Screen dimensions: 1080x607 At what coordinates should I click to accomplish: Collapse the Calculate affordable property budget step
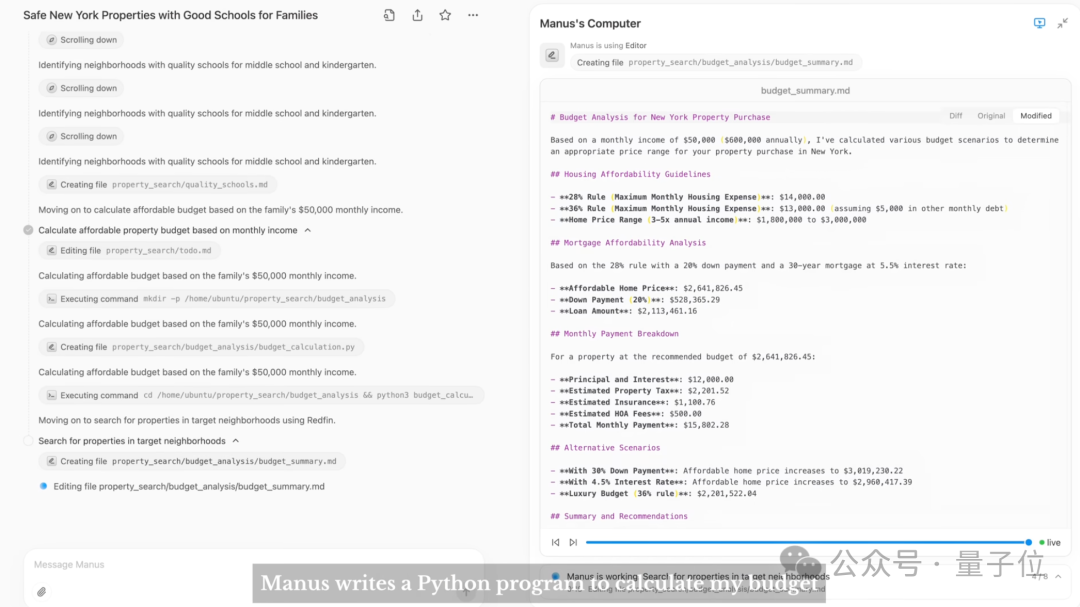pyautogui.click(x=308, y=230)
